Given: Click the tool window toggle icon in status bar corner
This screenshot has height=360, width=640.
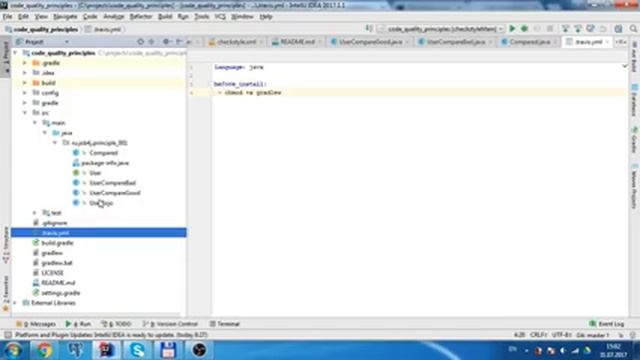Looking at the screenshot, I should point(7,335).
